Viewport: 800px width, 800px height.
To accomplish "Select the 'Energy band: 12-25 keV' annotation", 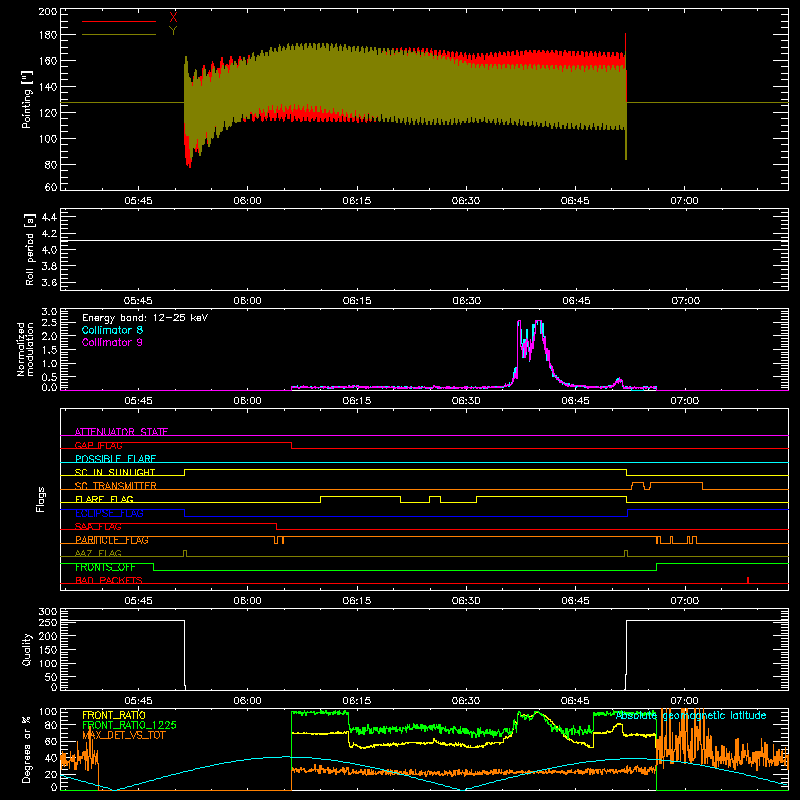I will 145,318.
